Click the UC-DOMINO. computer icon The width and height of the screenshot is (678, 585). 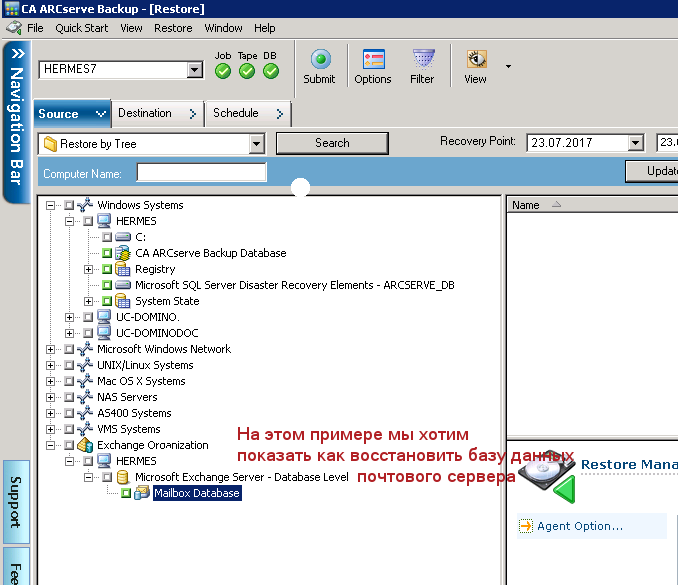pos(104,317)
